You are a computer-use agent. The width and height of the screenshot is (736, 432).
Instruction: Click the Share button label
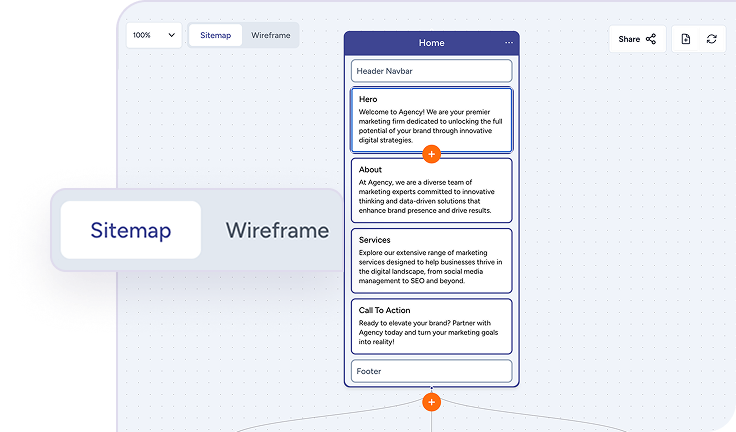click(x=629, y=39)
